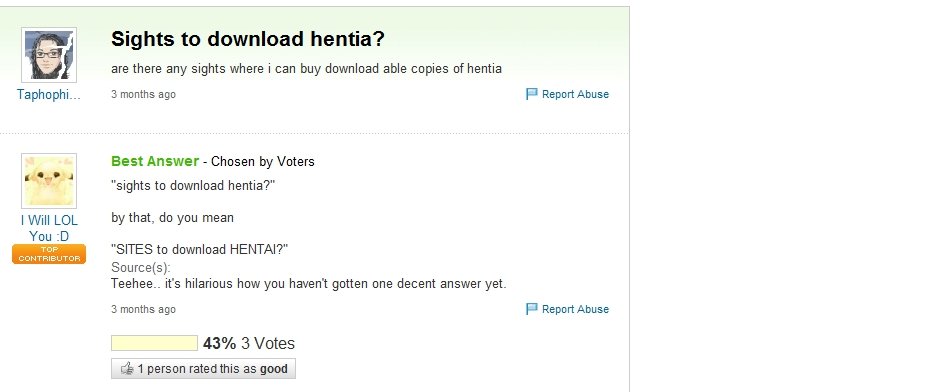
Task: Open the 'I Will LOL You :D' profile link
Action: pyautogui.click(x=49, y=228)
